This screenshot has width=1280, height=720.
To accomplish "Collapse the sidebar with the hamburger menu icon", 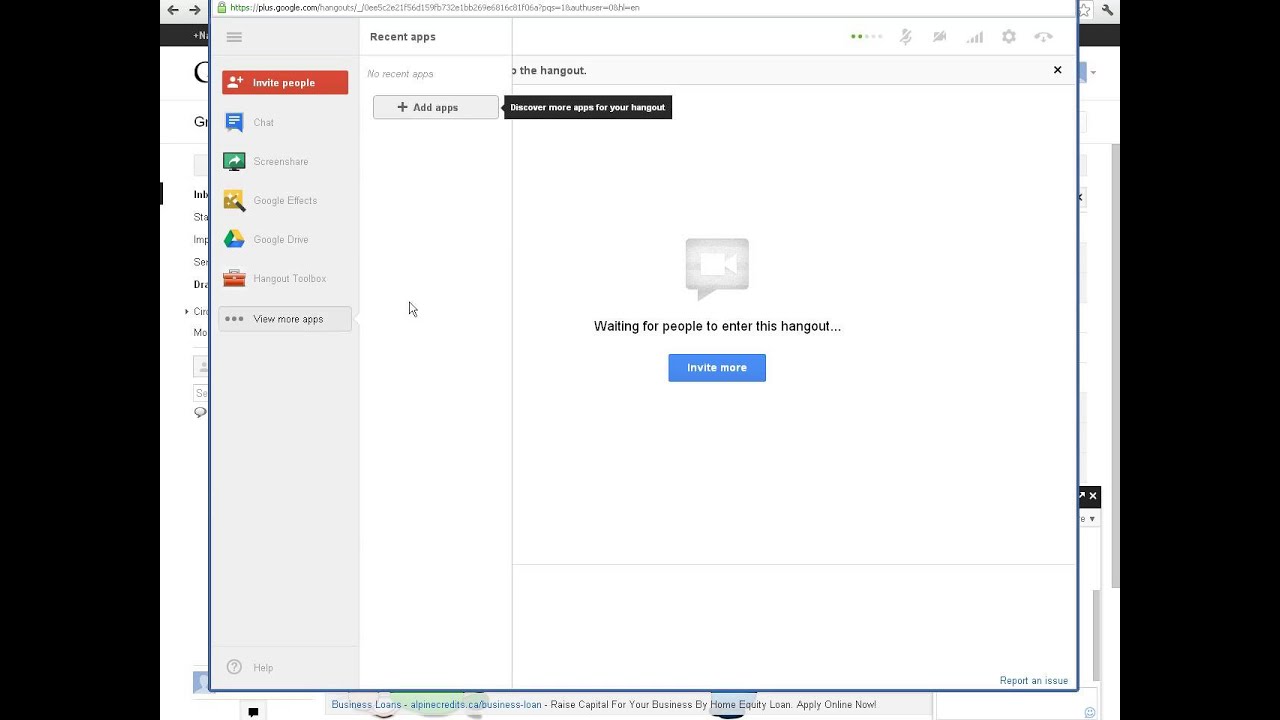I will click(x=234, y=37).
